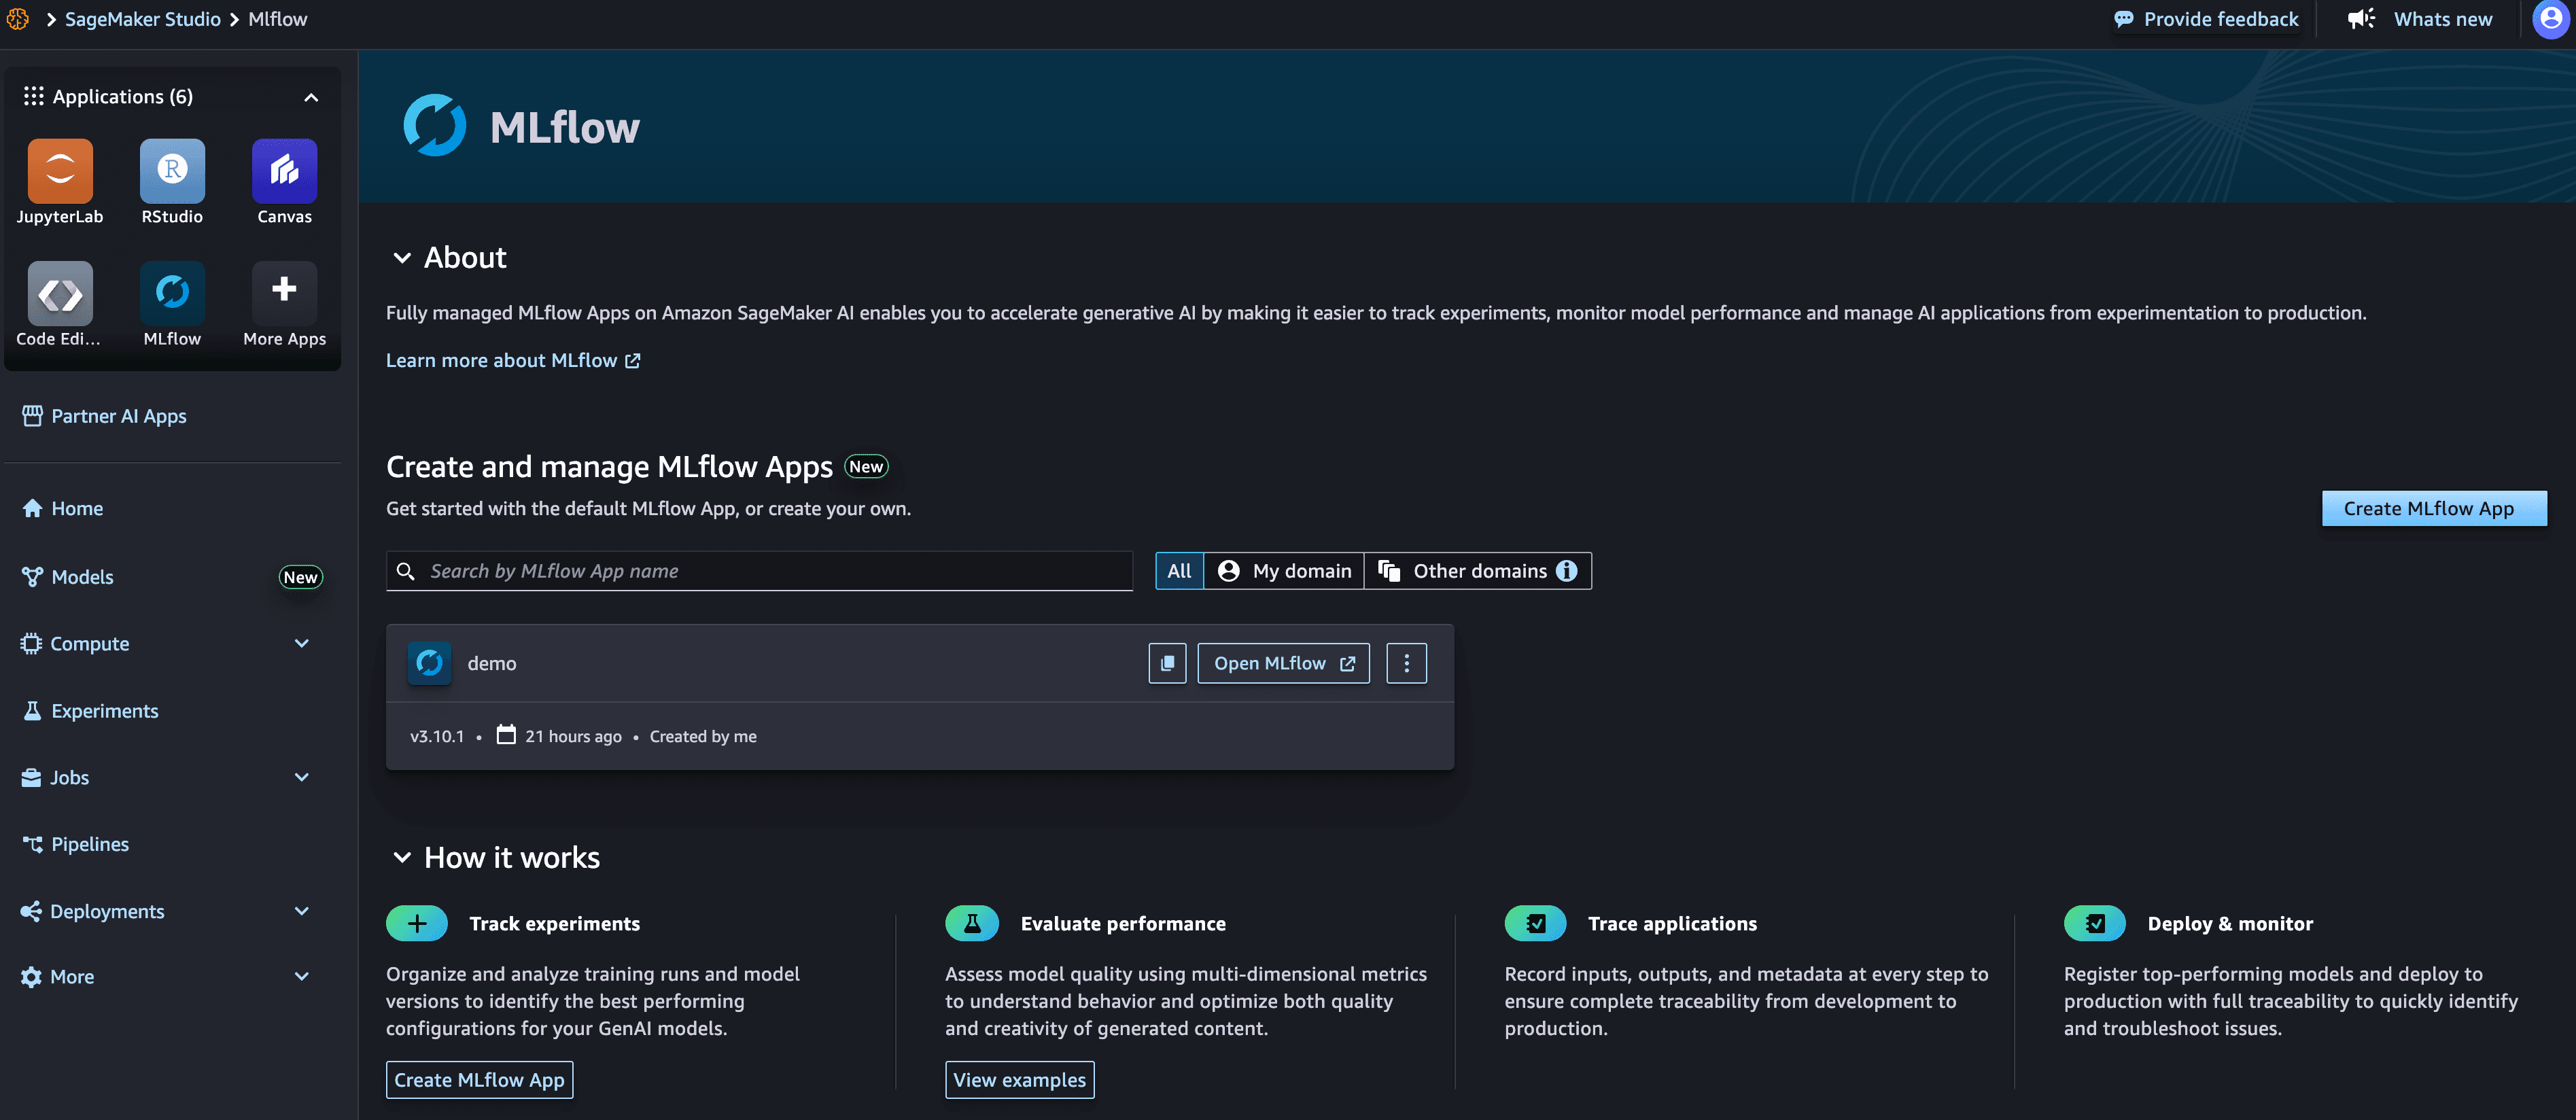Click the Created by me label
Image resolution: width=2576 pixels, height=1120 pixels.
click(x=703, y=737)
